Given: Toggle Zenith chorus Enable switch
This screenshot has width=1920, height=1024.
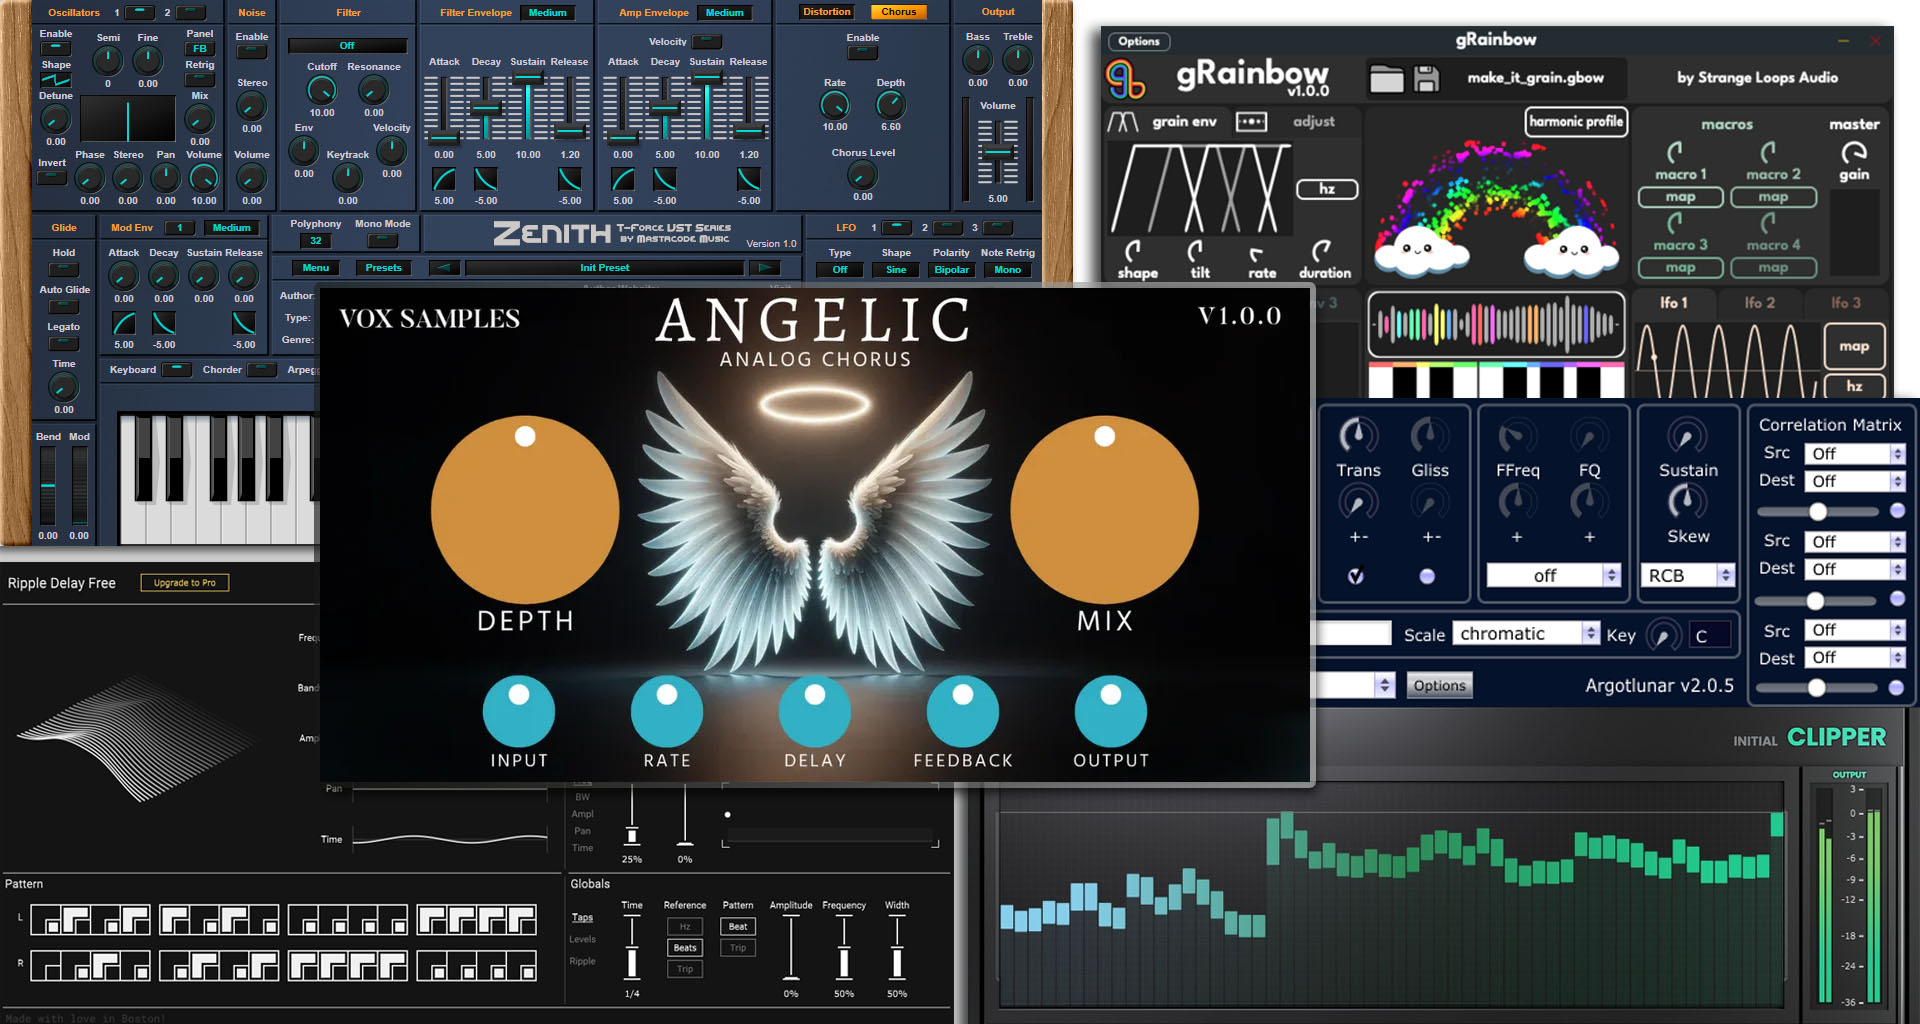Looking at the screenshot, I should [x=862, y=53].
